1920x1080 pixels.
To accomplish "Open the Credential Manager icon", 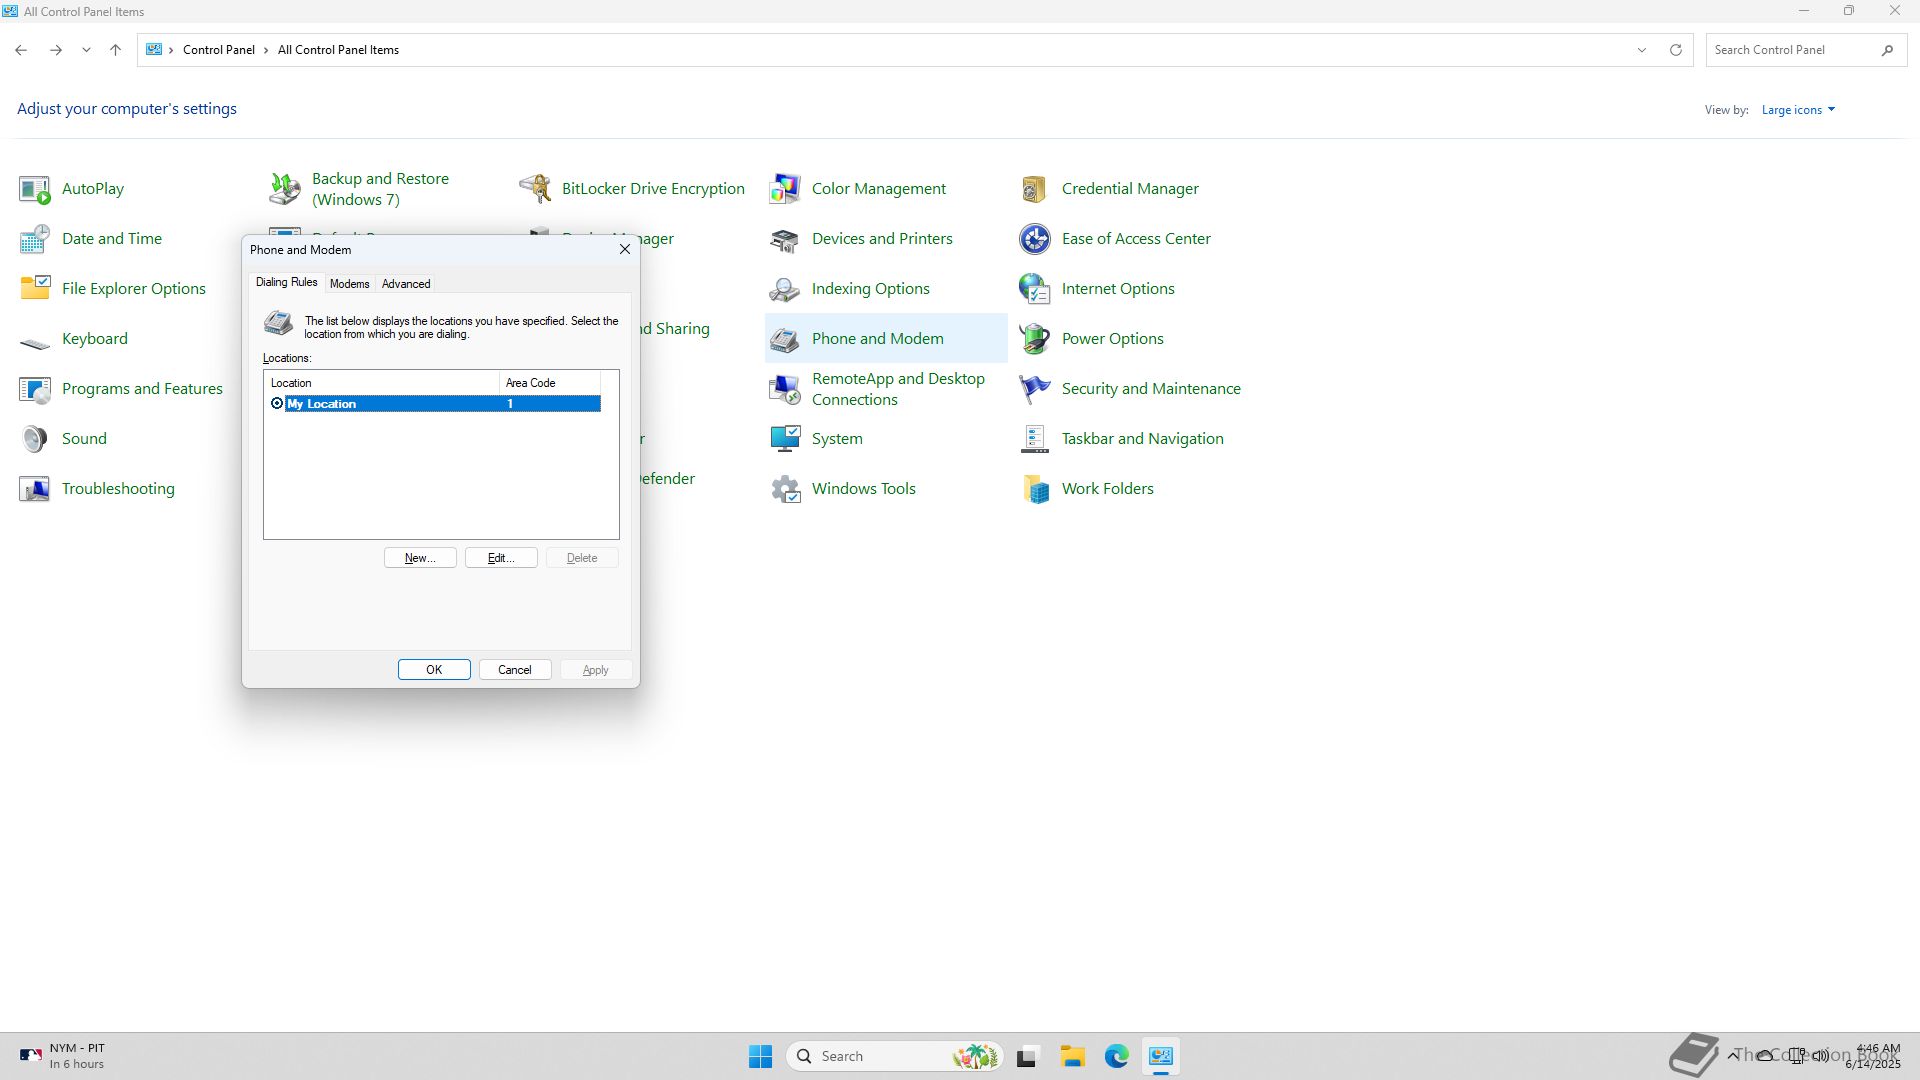I will tap(1035, 189).
